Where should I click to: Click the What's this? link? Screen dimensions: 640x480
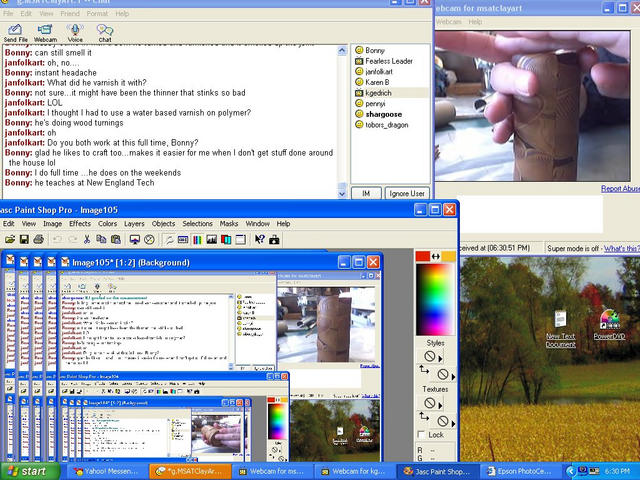click(x=622, y=248)
